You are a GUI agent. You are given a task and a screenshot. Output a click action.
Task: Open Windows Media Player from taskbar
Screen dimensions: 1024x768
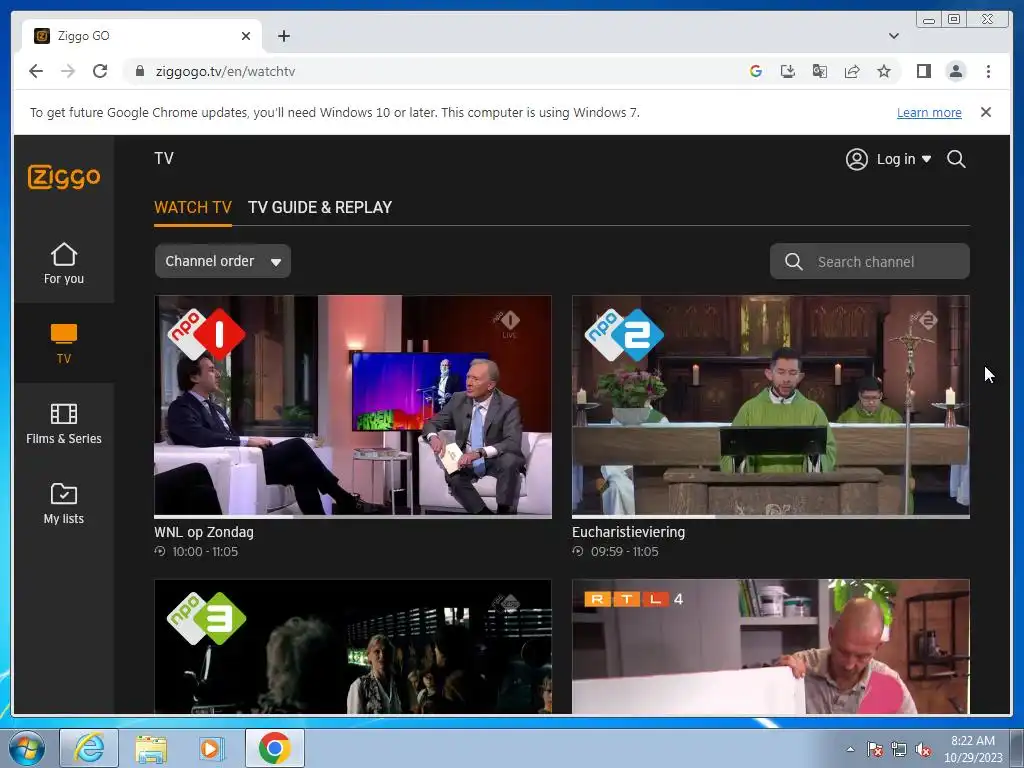(x=210, y=748)
